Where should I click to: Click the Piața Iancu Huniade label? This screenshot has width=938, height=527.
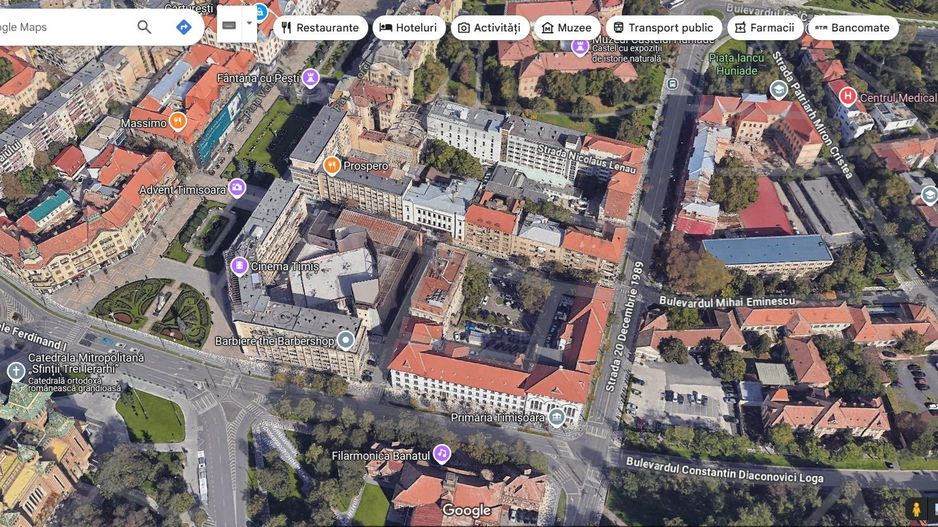(736, 64)
